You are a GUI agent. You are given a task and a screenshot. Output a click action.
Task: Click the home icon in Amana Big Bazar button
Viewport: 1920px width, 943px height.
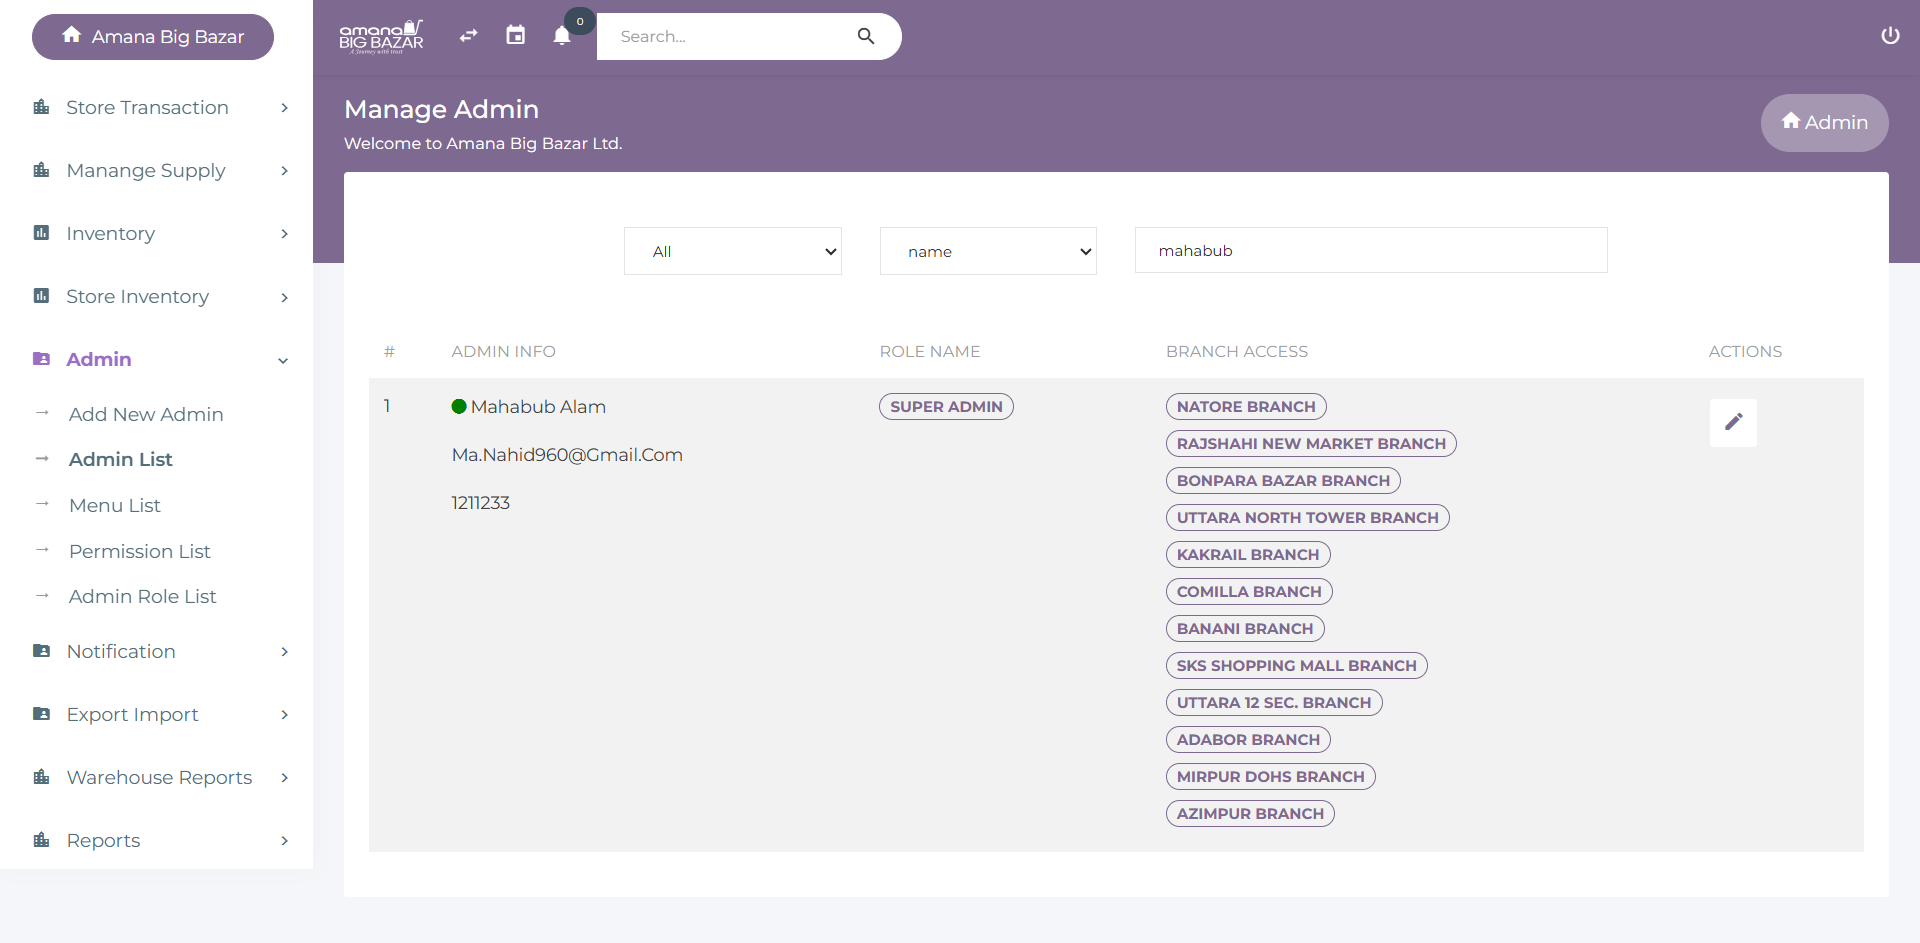coord(71,35)
